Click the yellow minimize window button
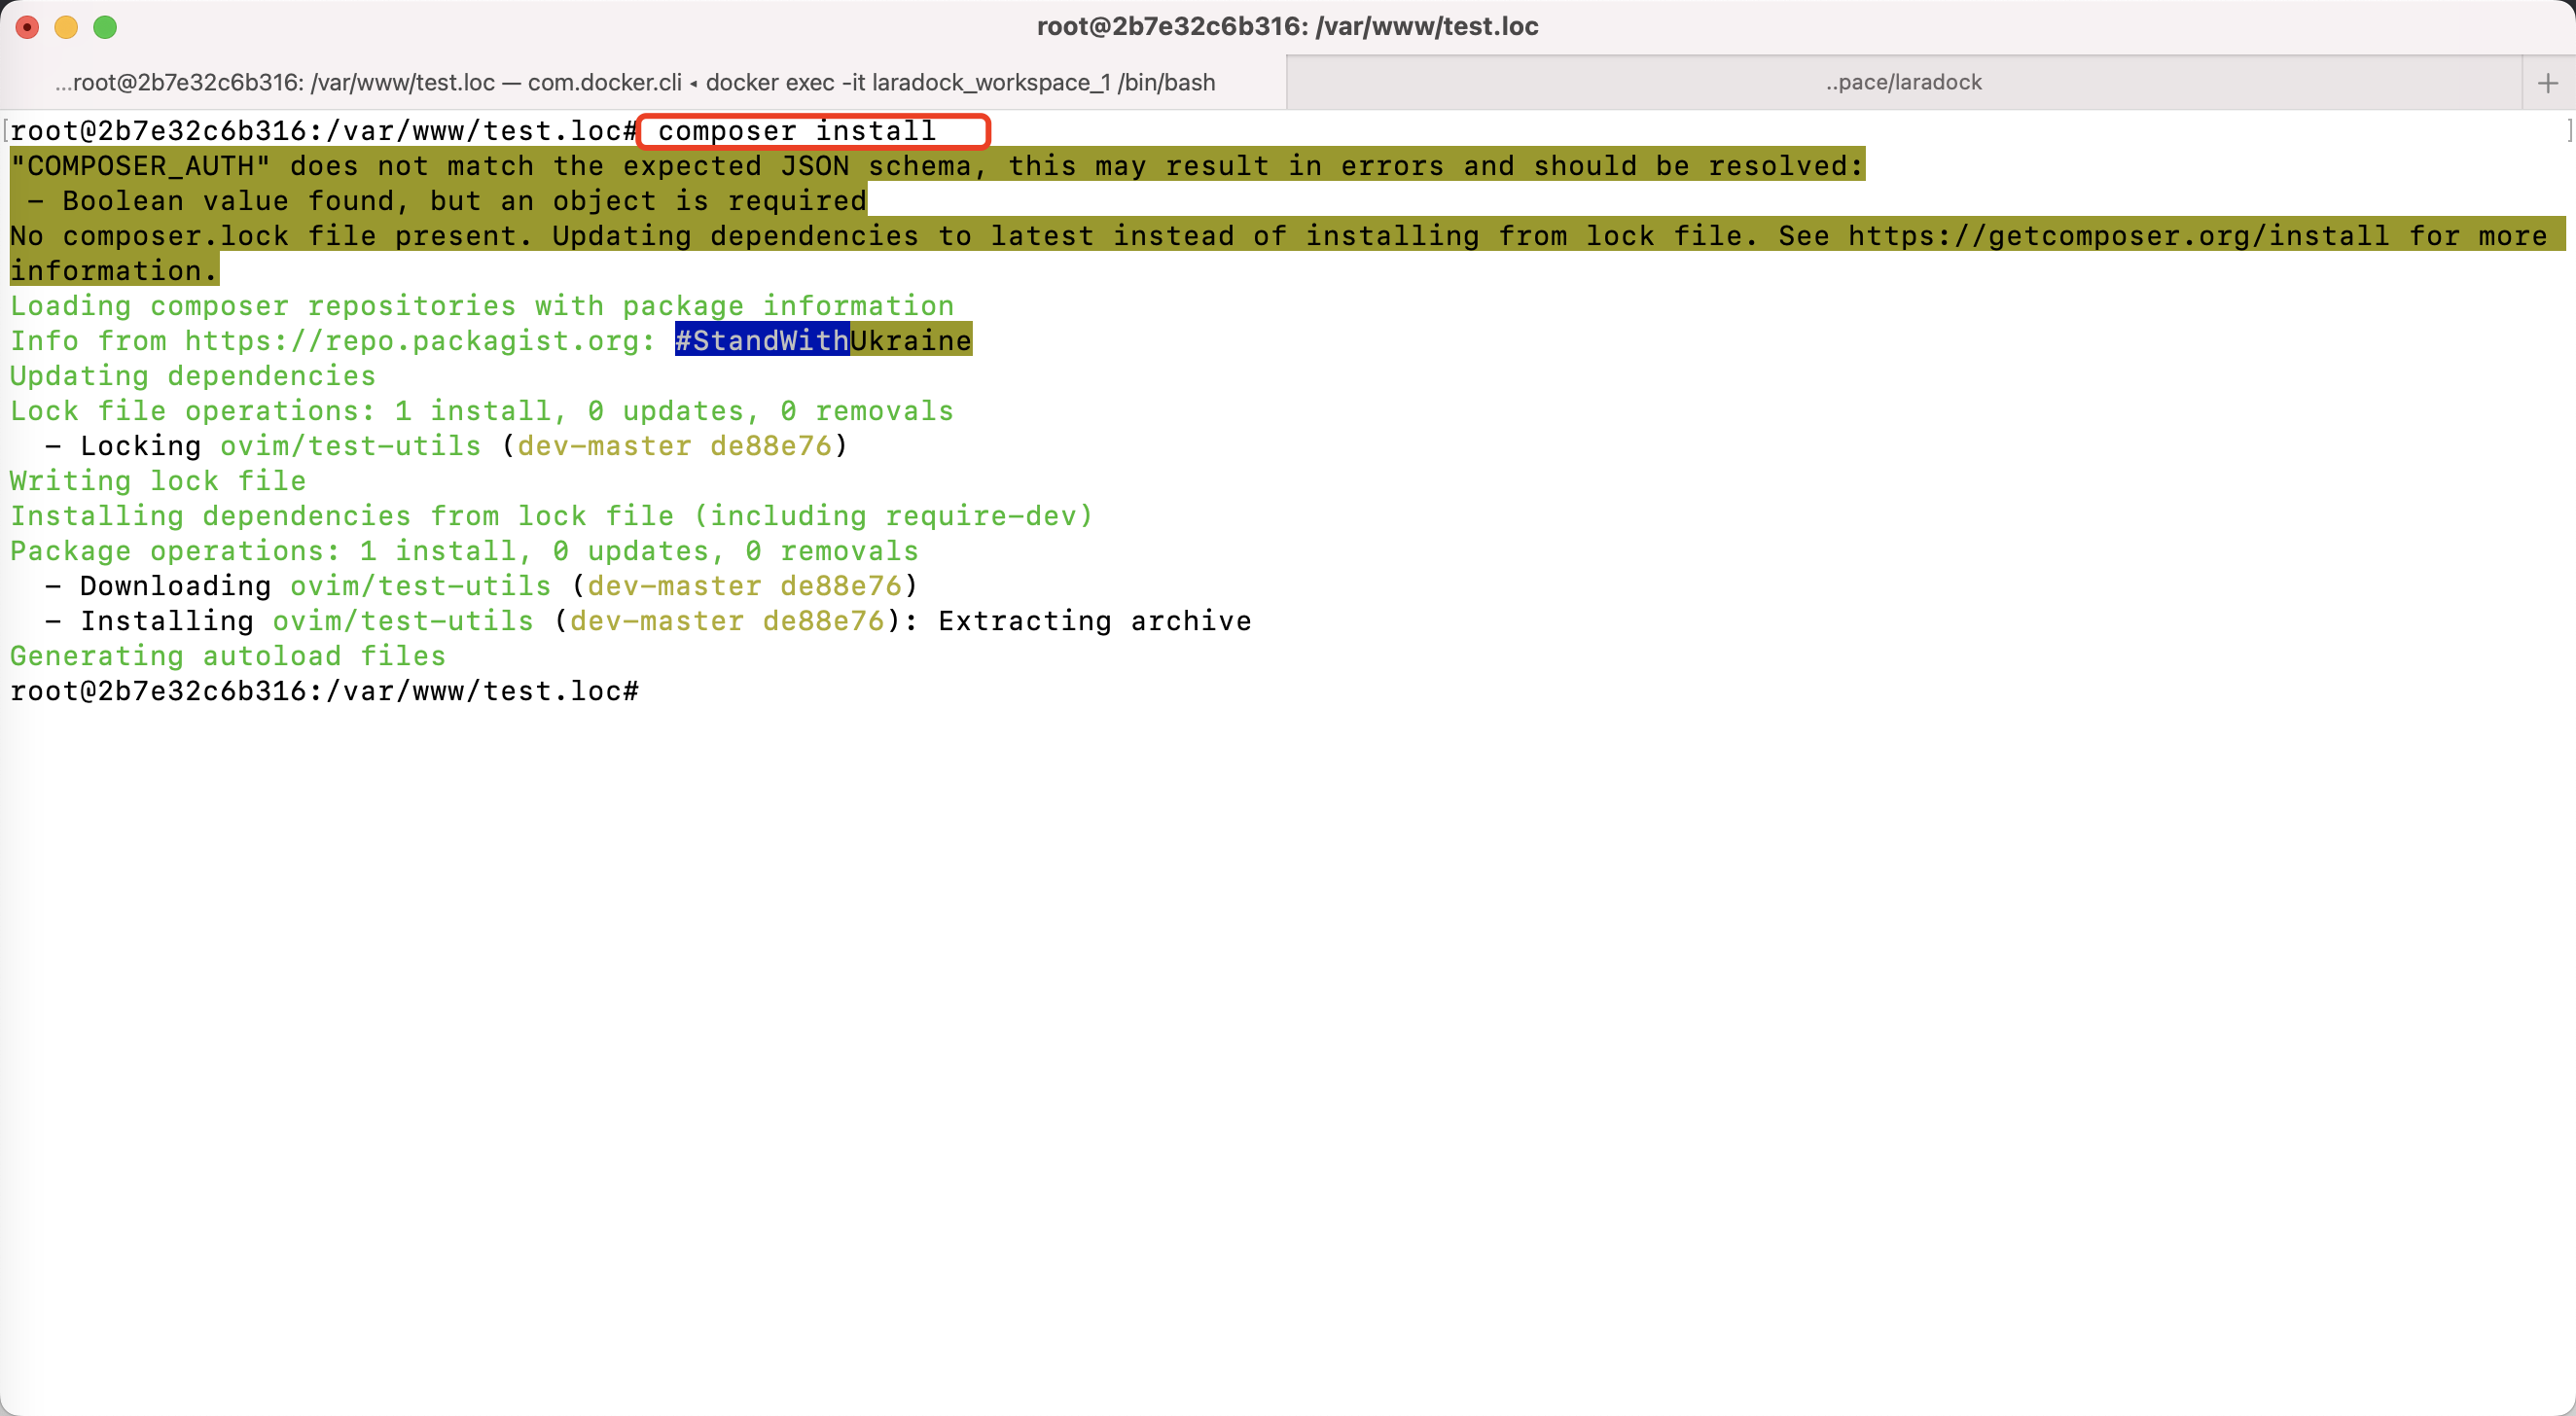 coord(66,27)
